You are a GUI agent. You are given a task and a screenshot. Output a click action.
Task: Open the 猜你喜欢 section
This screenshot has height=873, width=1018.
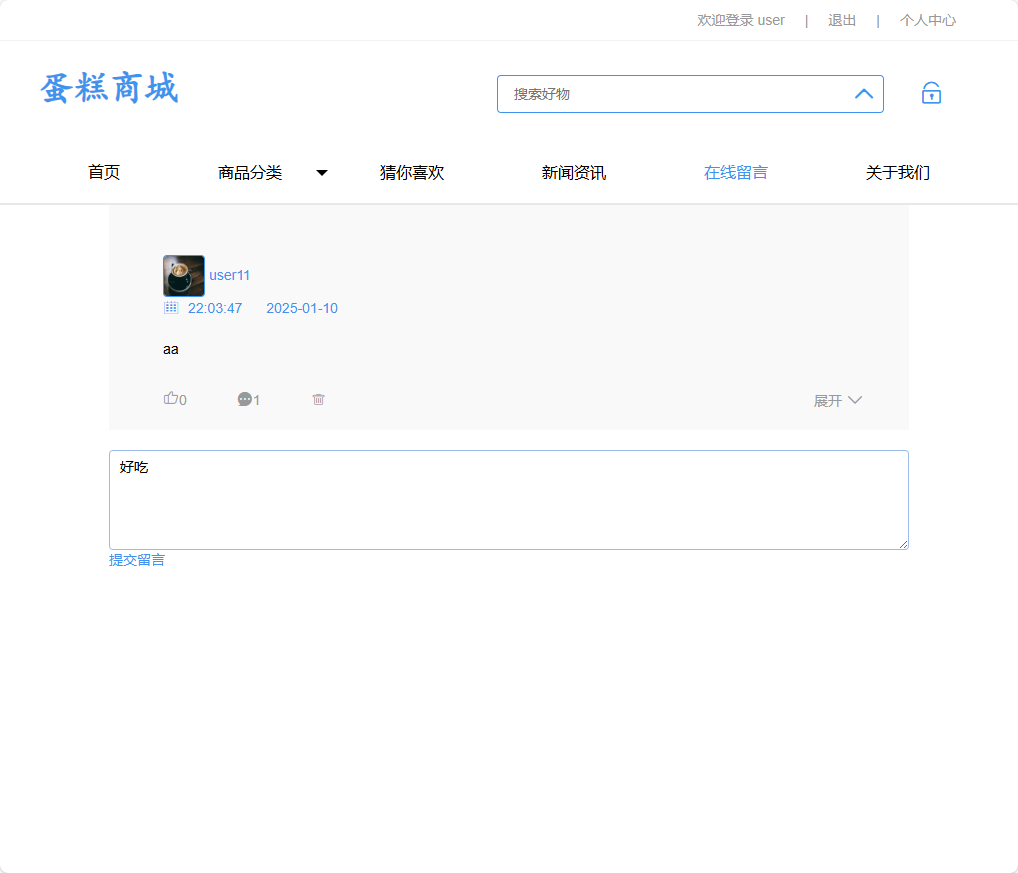pyautogui.click(x=412, y=172)
